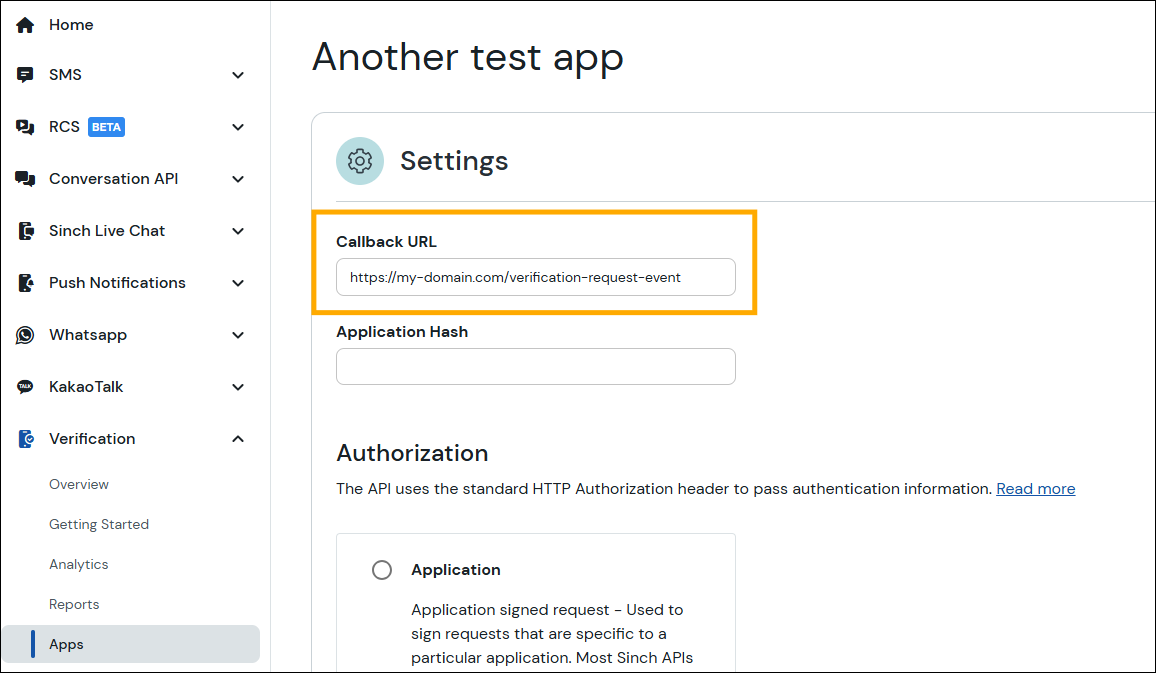Navigate to Getting Started under Verification
This screenshot has width=1156, height=673.
99,524
